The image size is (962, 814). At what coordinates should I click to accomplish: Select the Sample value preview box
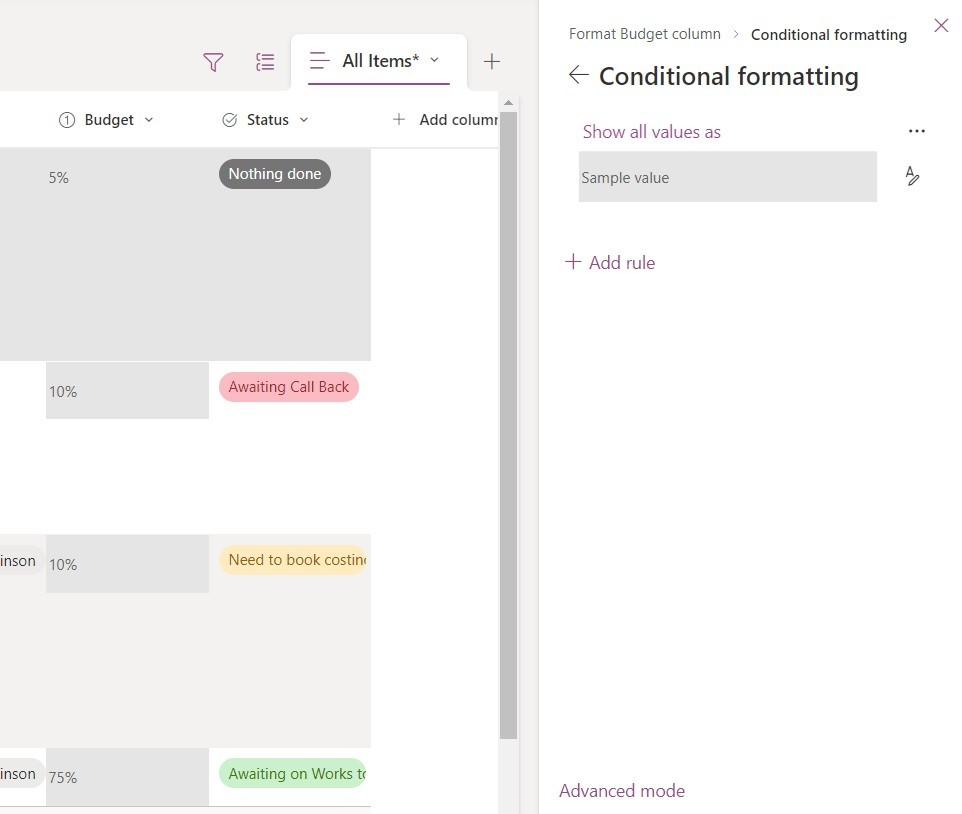point(728,177)
